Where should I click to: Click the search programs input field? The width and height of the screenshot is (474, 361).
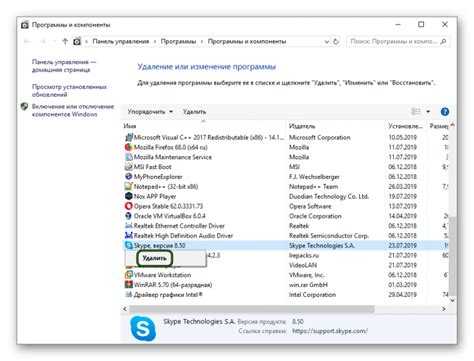click(394, 42)
